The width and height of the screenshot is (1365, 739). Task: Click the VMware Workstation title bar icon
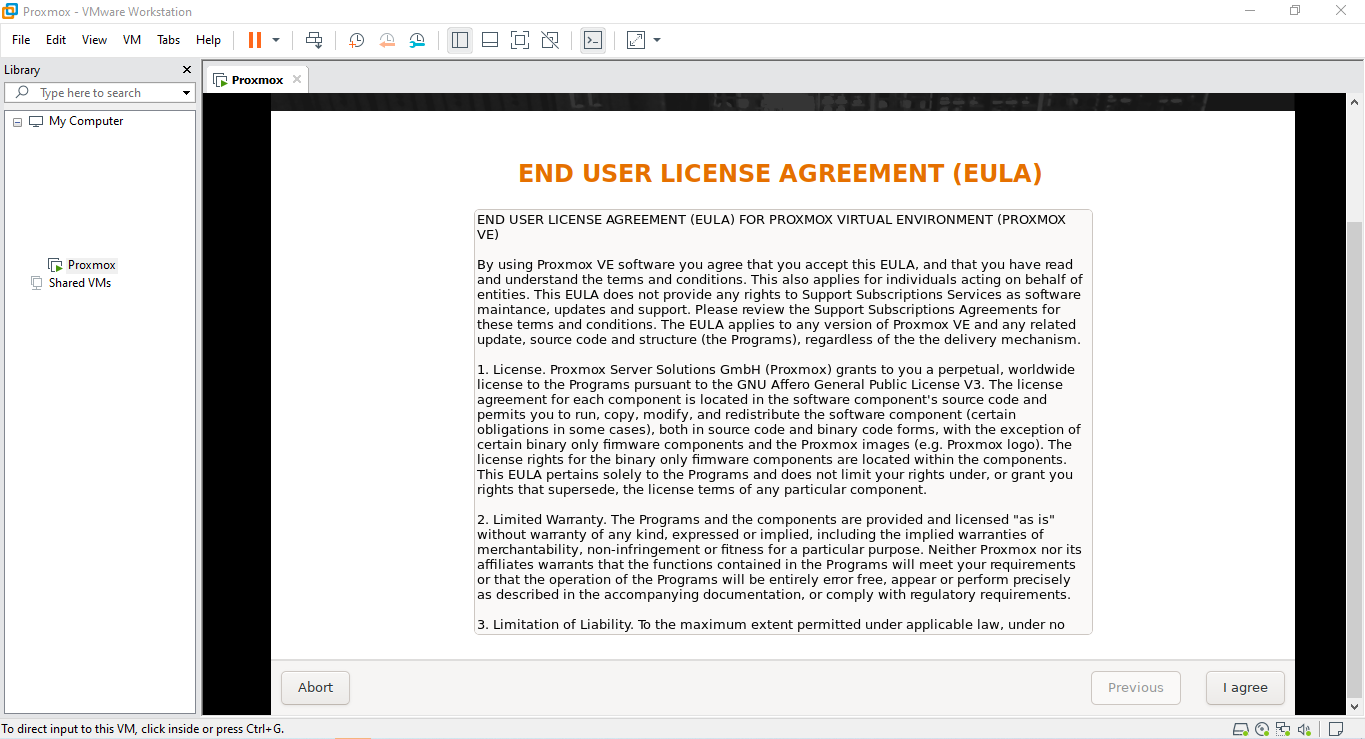click(11, 11)
